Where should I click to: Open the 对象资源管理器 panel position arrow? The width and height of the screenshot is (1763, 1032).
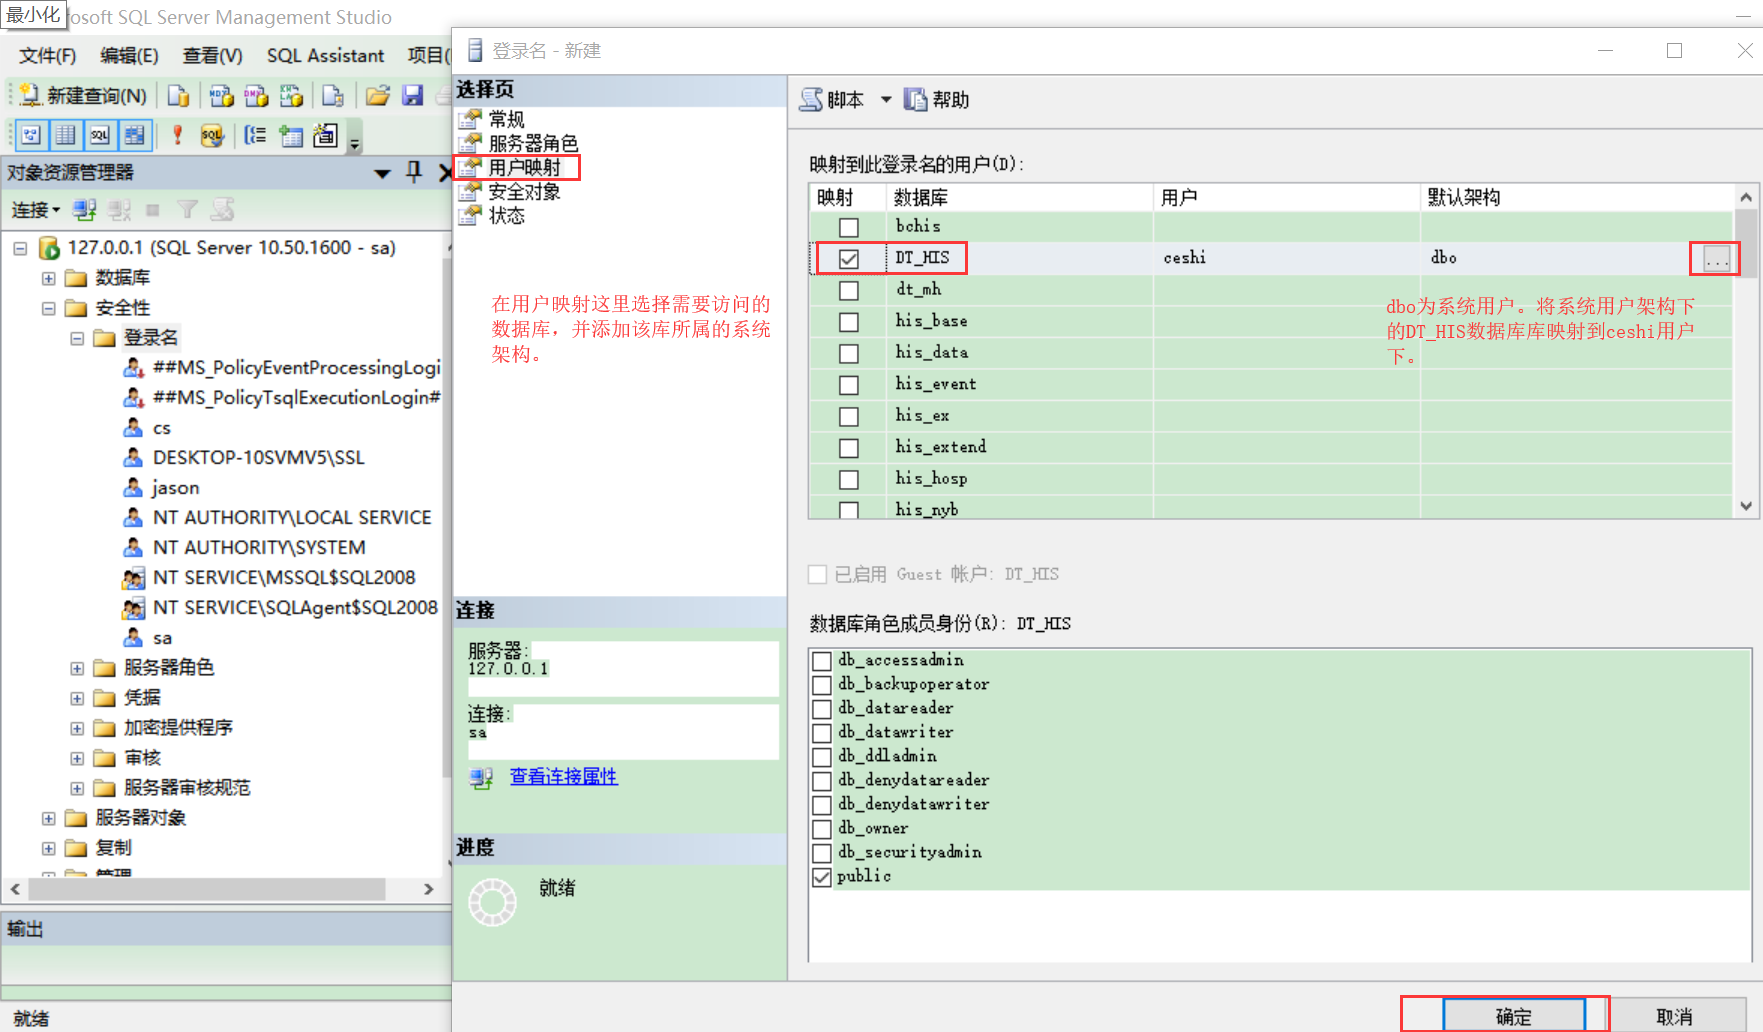click(x=382, y=173)
